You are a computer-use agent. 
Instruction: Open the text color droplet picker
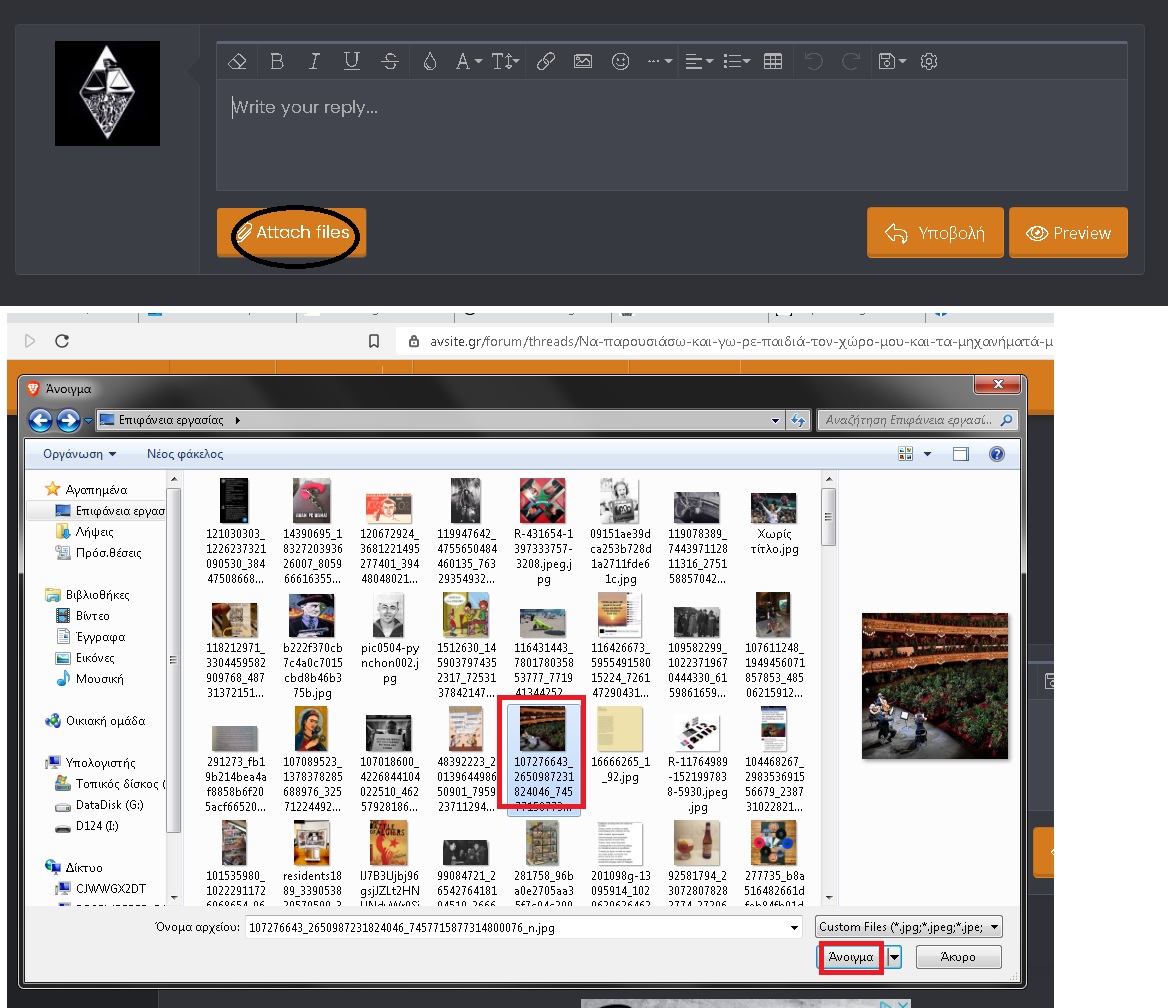[x=429, y=62]
